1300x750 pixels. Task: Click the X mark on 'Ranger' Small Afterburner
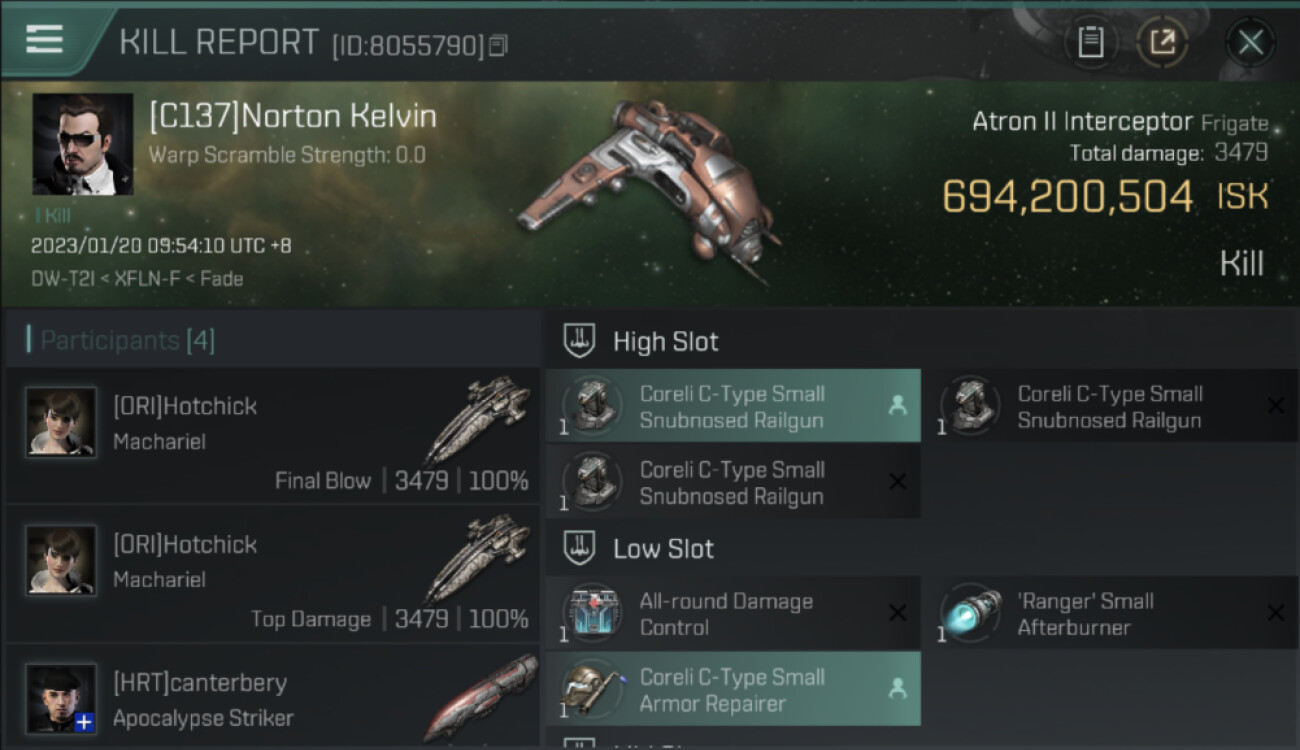pos(1275,613)
